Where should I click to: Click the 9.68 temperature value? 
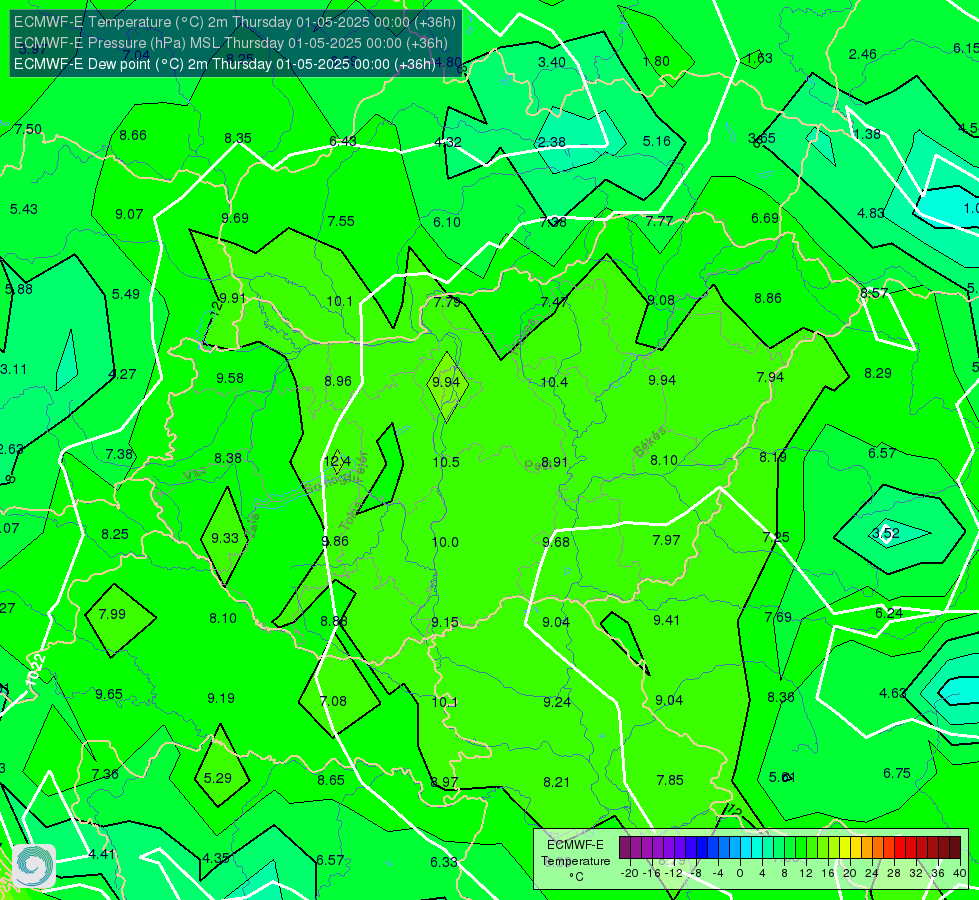tap(556, 542)
